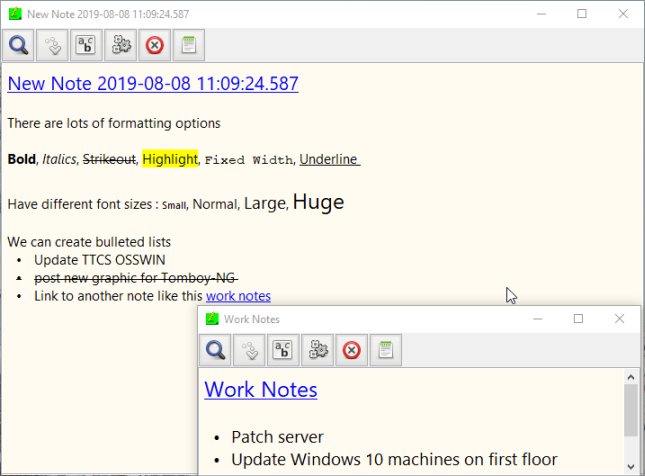The image size is (645, 476).
Task: Follow the 'work notes' link in bulleted list
Action: point(238,296)
